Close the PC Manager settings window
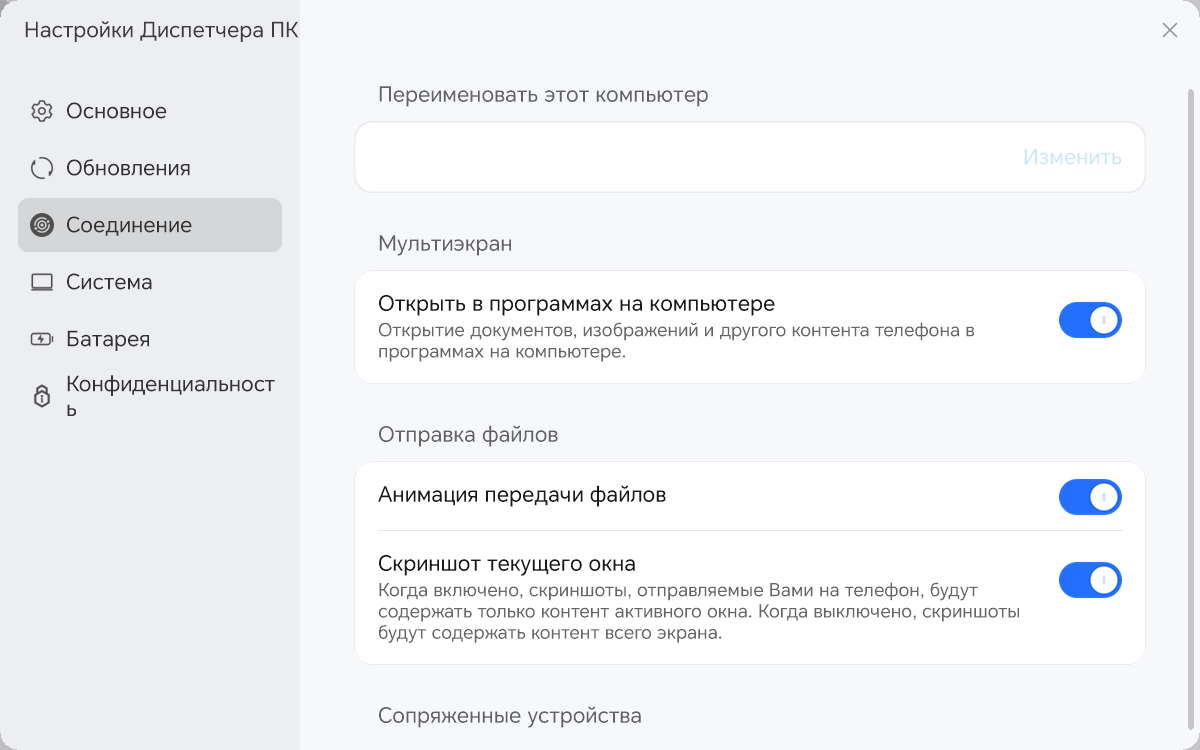This screenshot has height=750, width=1200. (1169, 30)
